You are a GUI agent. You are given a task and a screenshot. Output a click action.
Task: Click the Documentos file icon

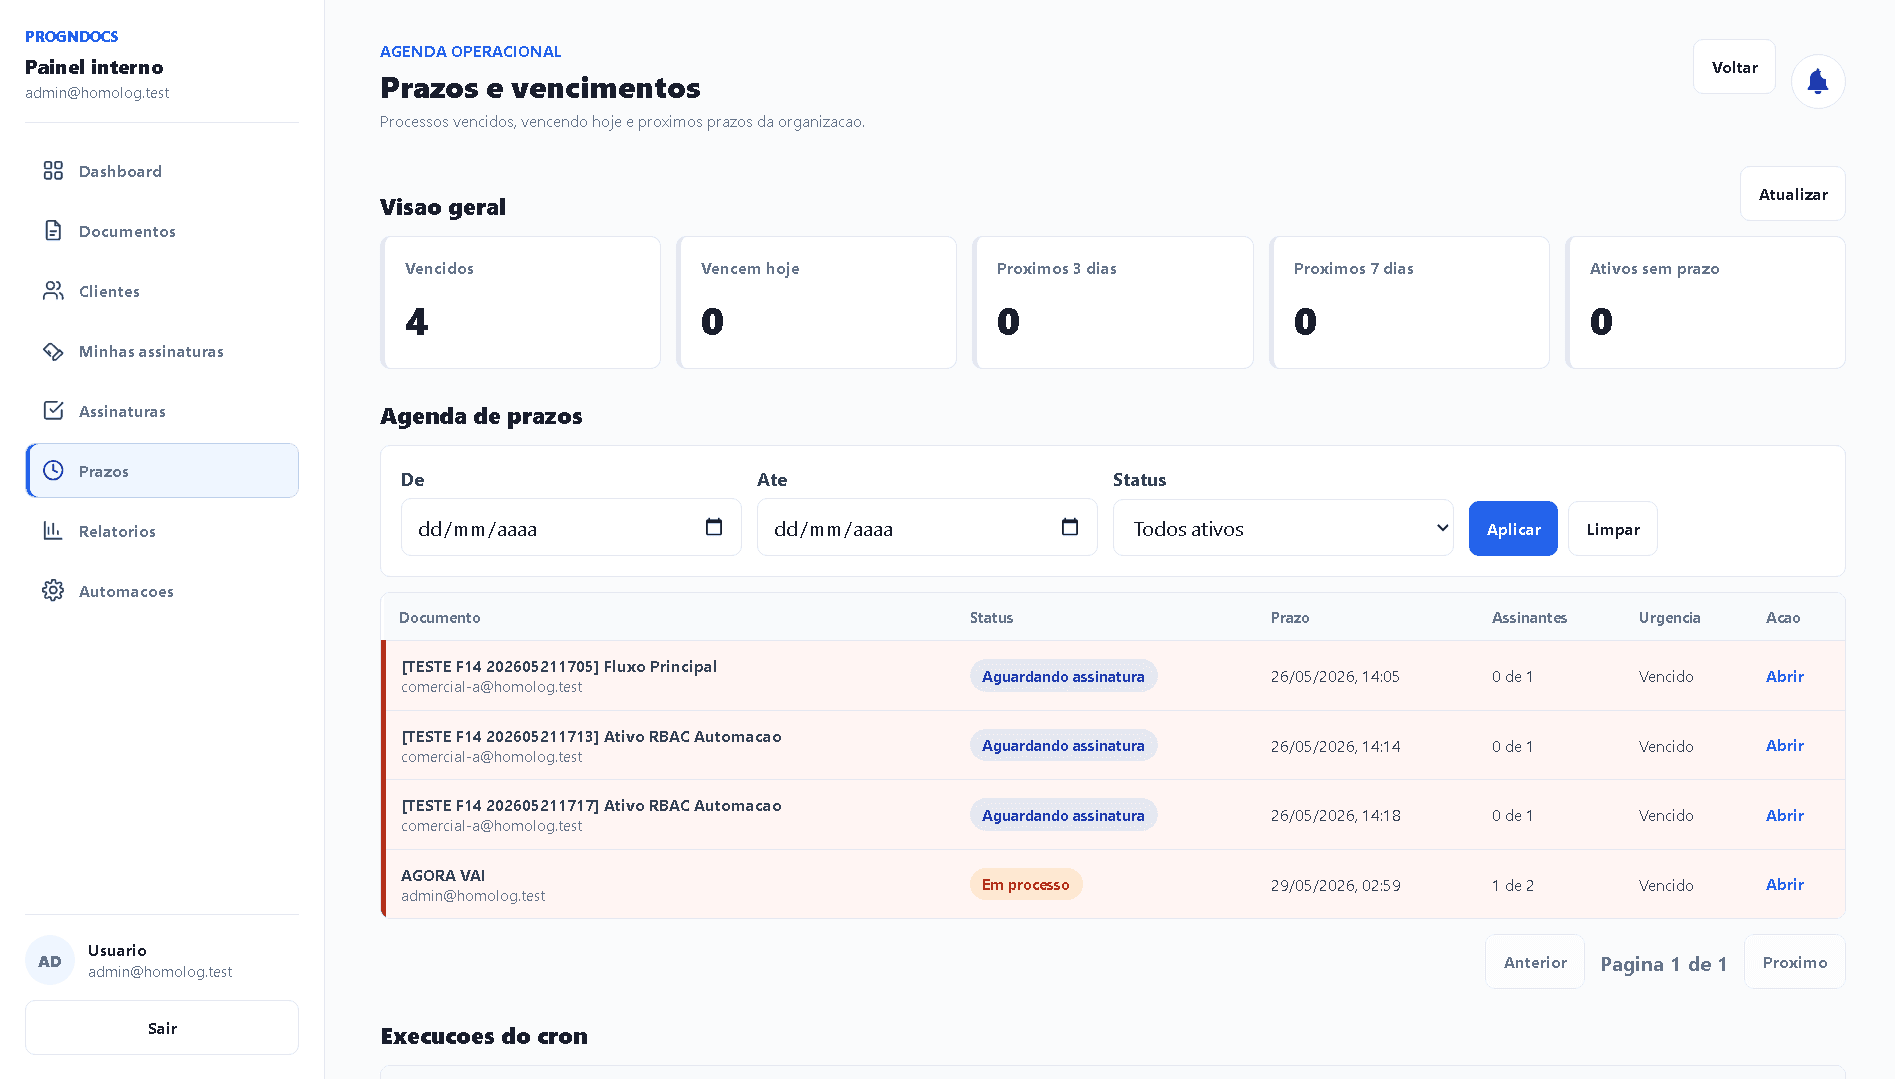pyautogui.click(x=53, y=231)
